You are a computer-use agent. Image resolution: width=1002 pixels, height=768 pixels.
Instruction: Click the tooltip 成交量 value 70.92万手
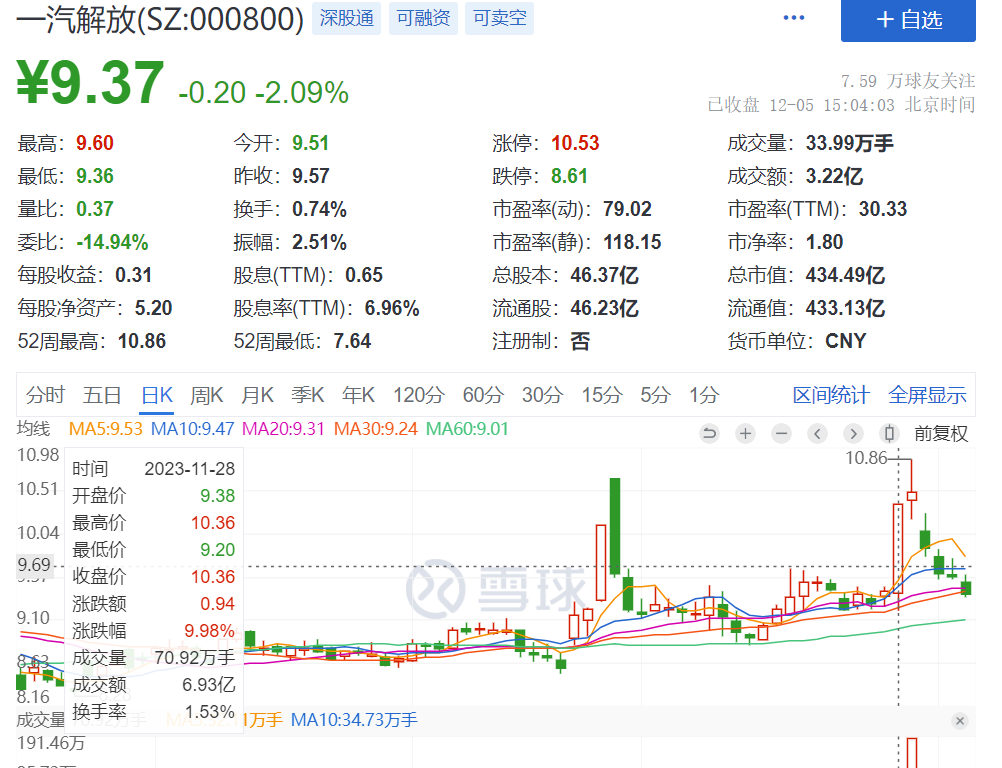pos(194,657)
